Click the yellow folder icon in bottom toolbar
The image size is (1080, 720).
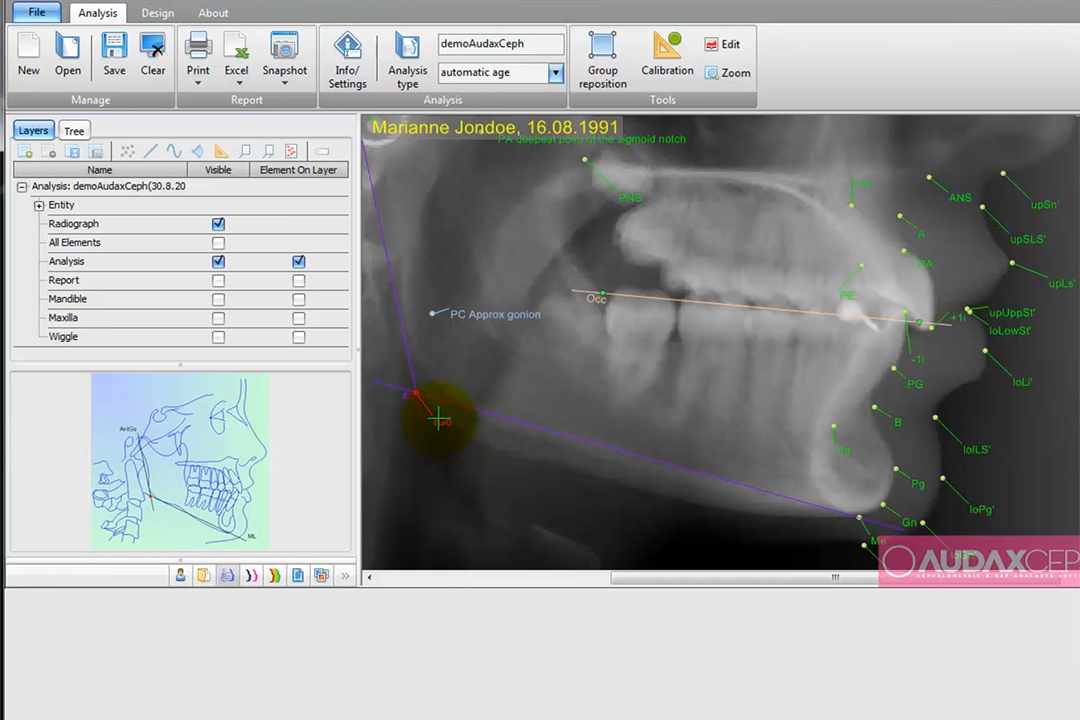204,575
